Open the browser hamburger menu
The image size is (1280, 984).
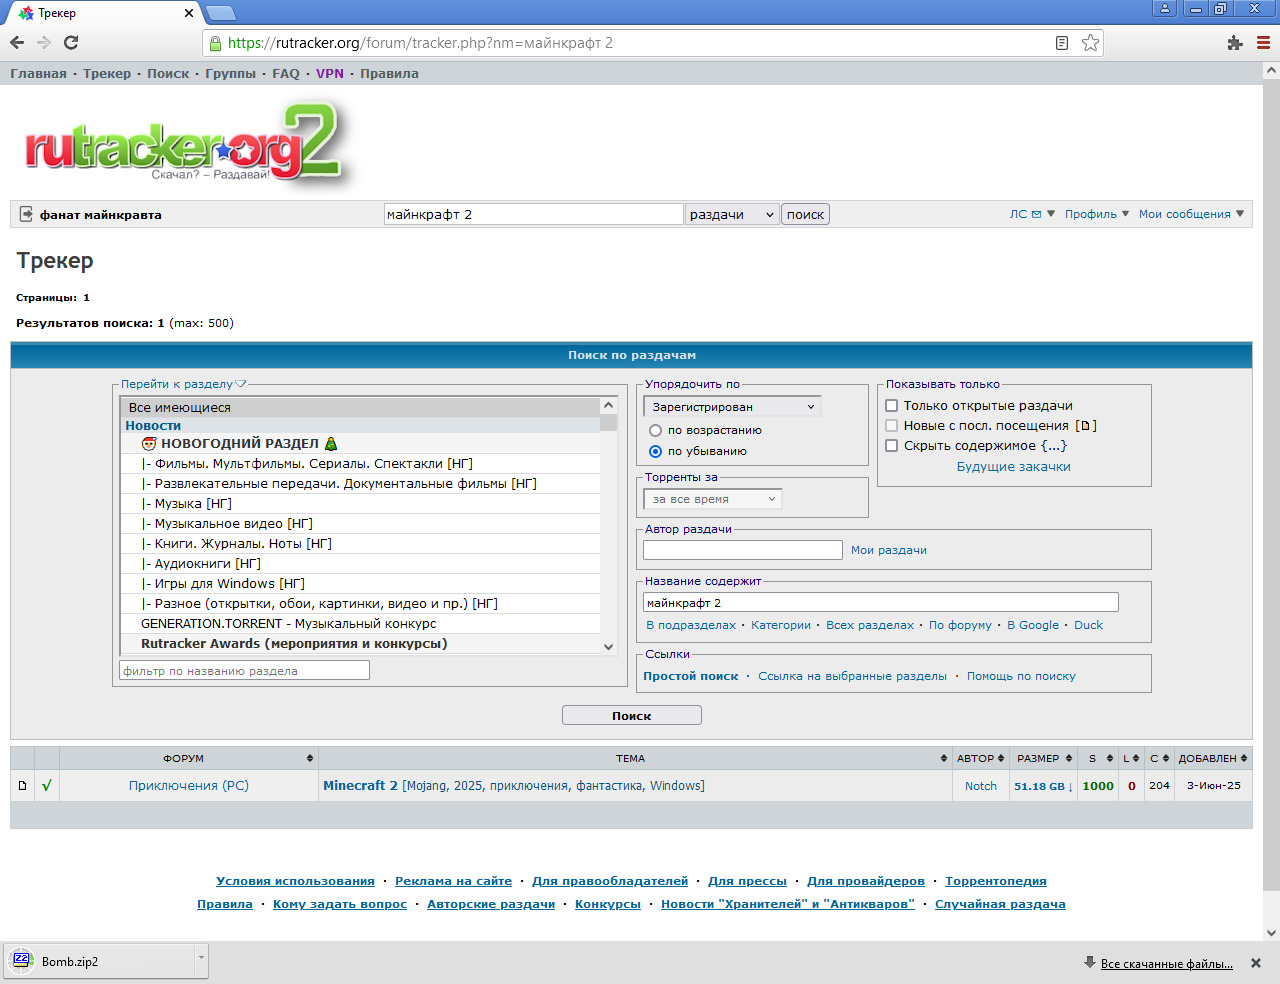point(1263,43)
